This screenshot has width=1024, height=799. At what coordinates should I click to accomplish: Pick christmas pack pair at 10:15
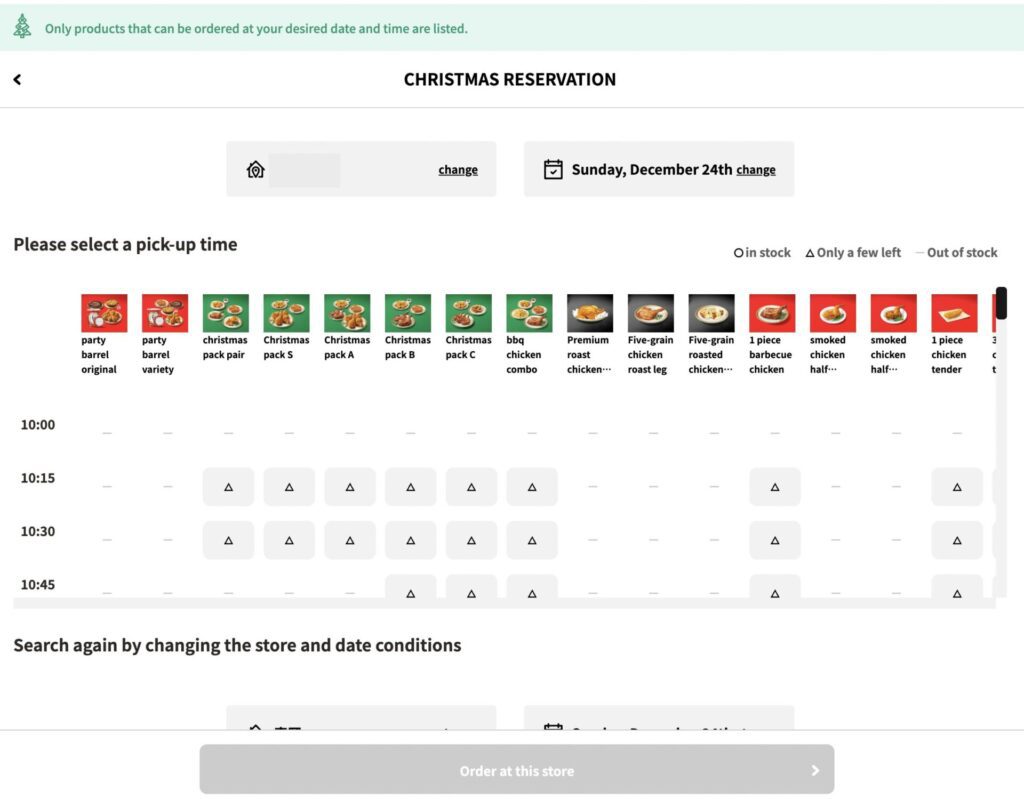228,487
